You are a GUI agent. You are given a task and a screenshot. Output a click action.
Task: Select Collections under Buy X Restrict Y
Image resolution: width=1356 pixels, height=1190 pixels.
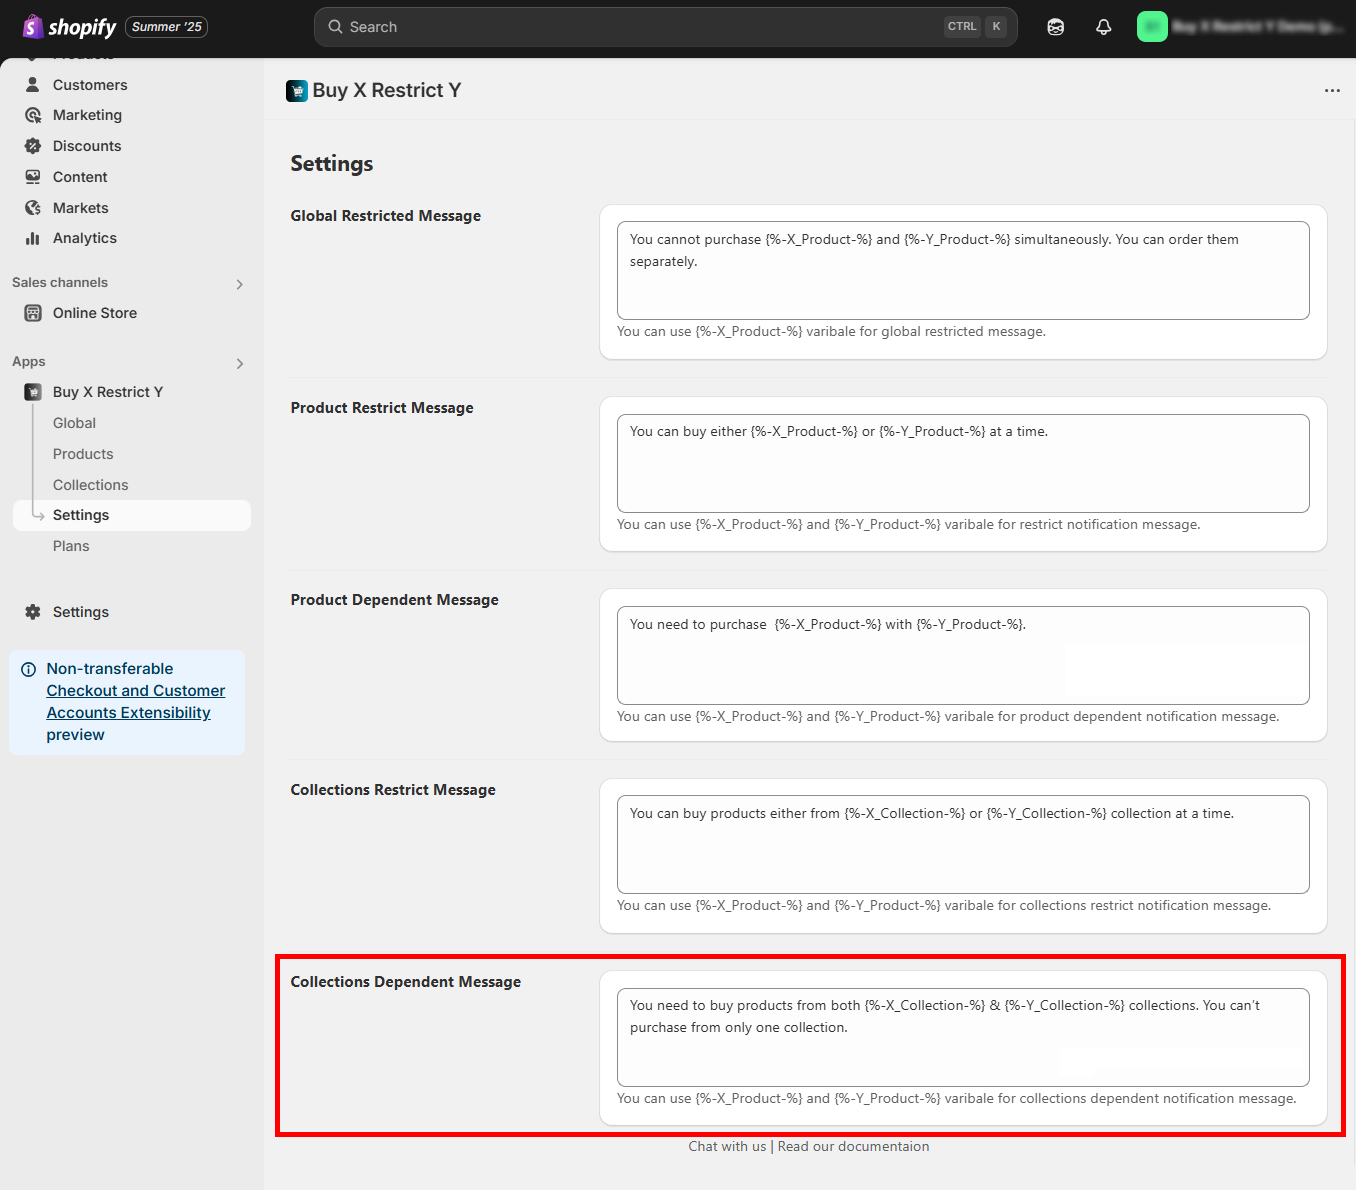tap(90, 485)
